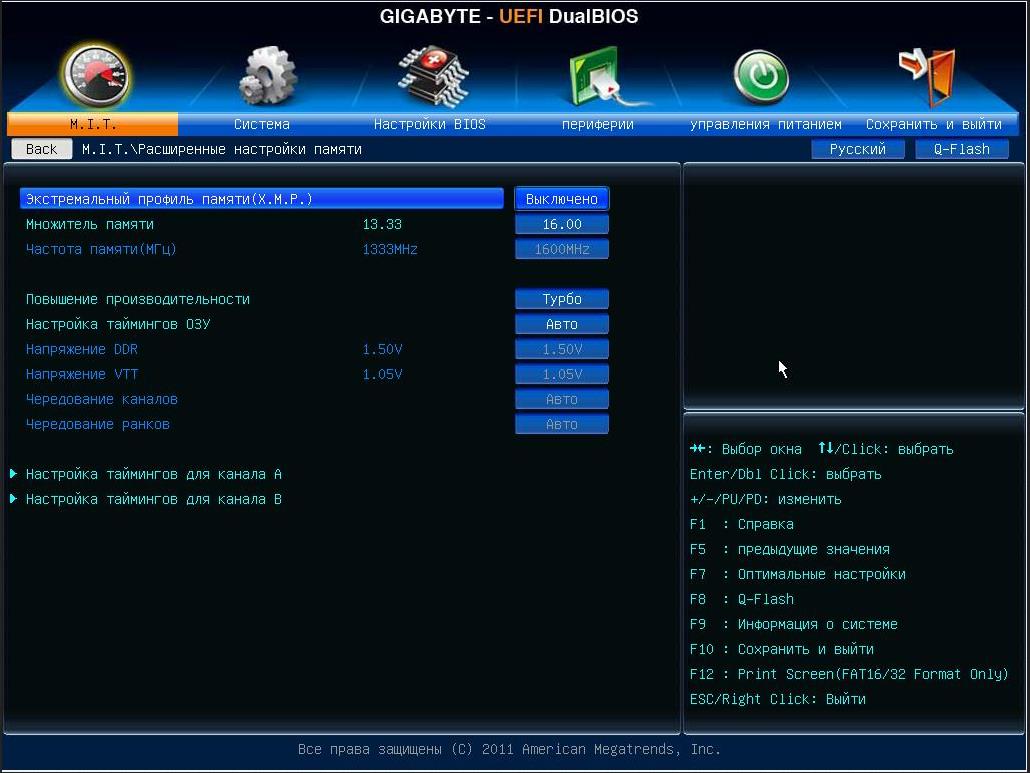Change memory multiplier value 16.00
This screenshot has width=1030, height=773.
[561, 224]
